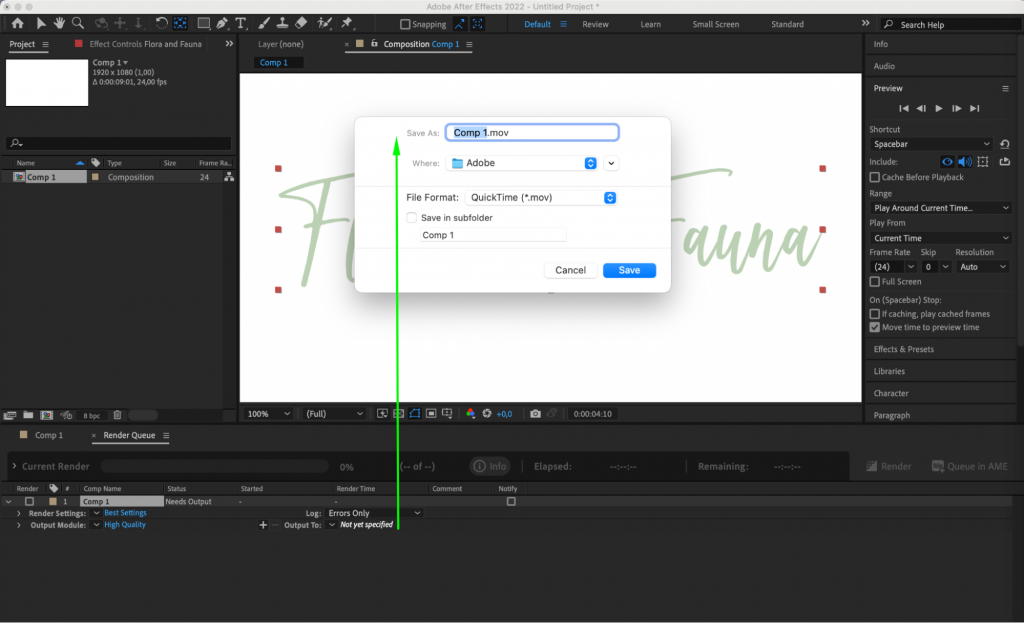Select the Type tool

[x=240, y=24]
